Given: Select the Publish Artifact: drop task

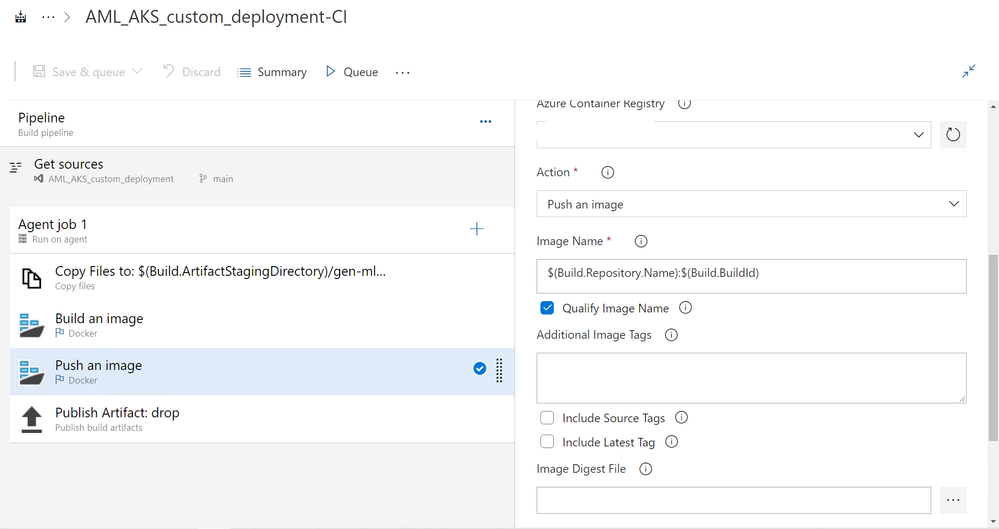Looking at the screenshot, I should coord(262,419).
